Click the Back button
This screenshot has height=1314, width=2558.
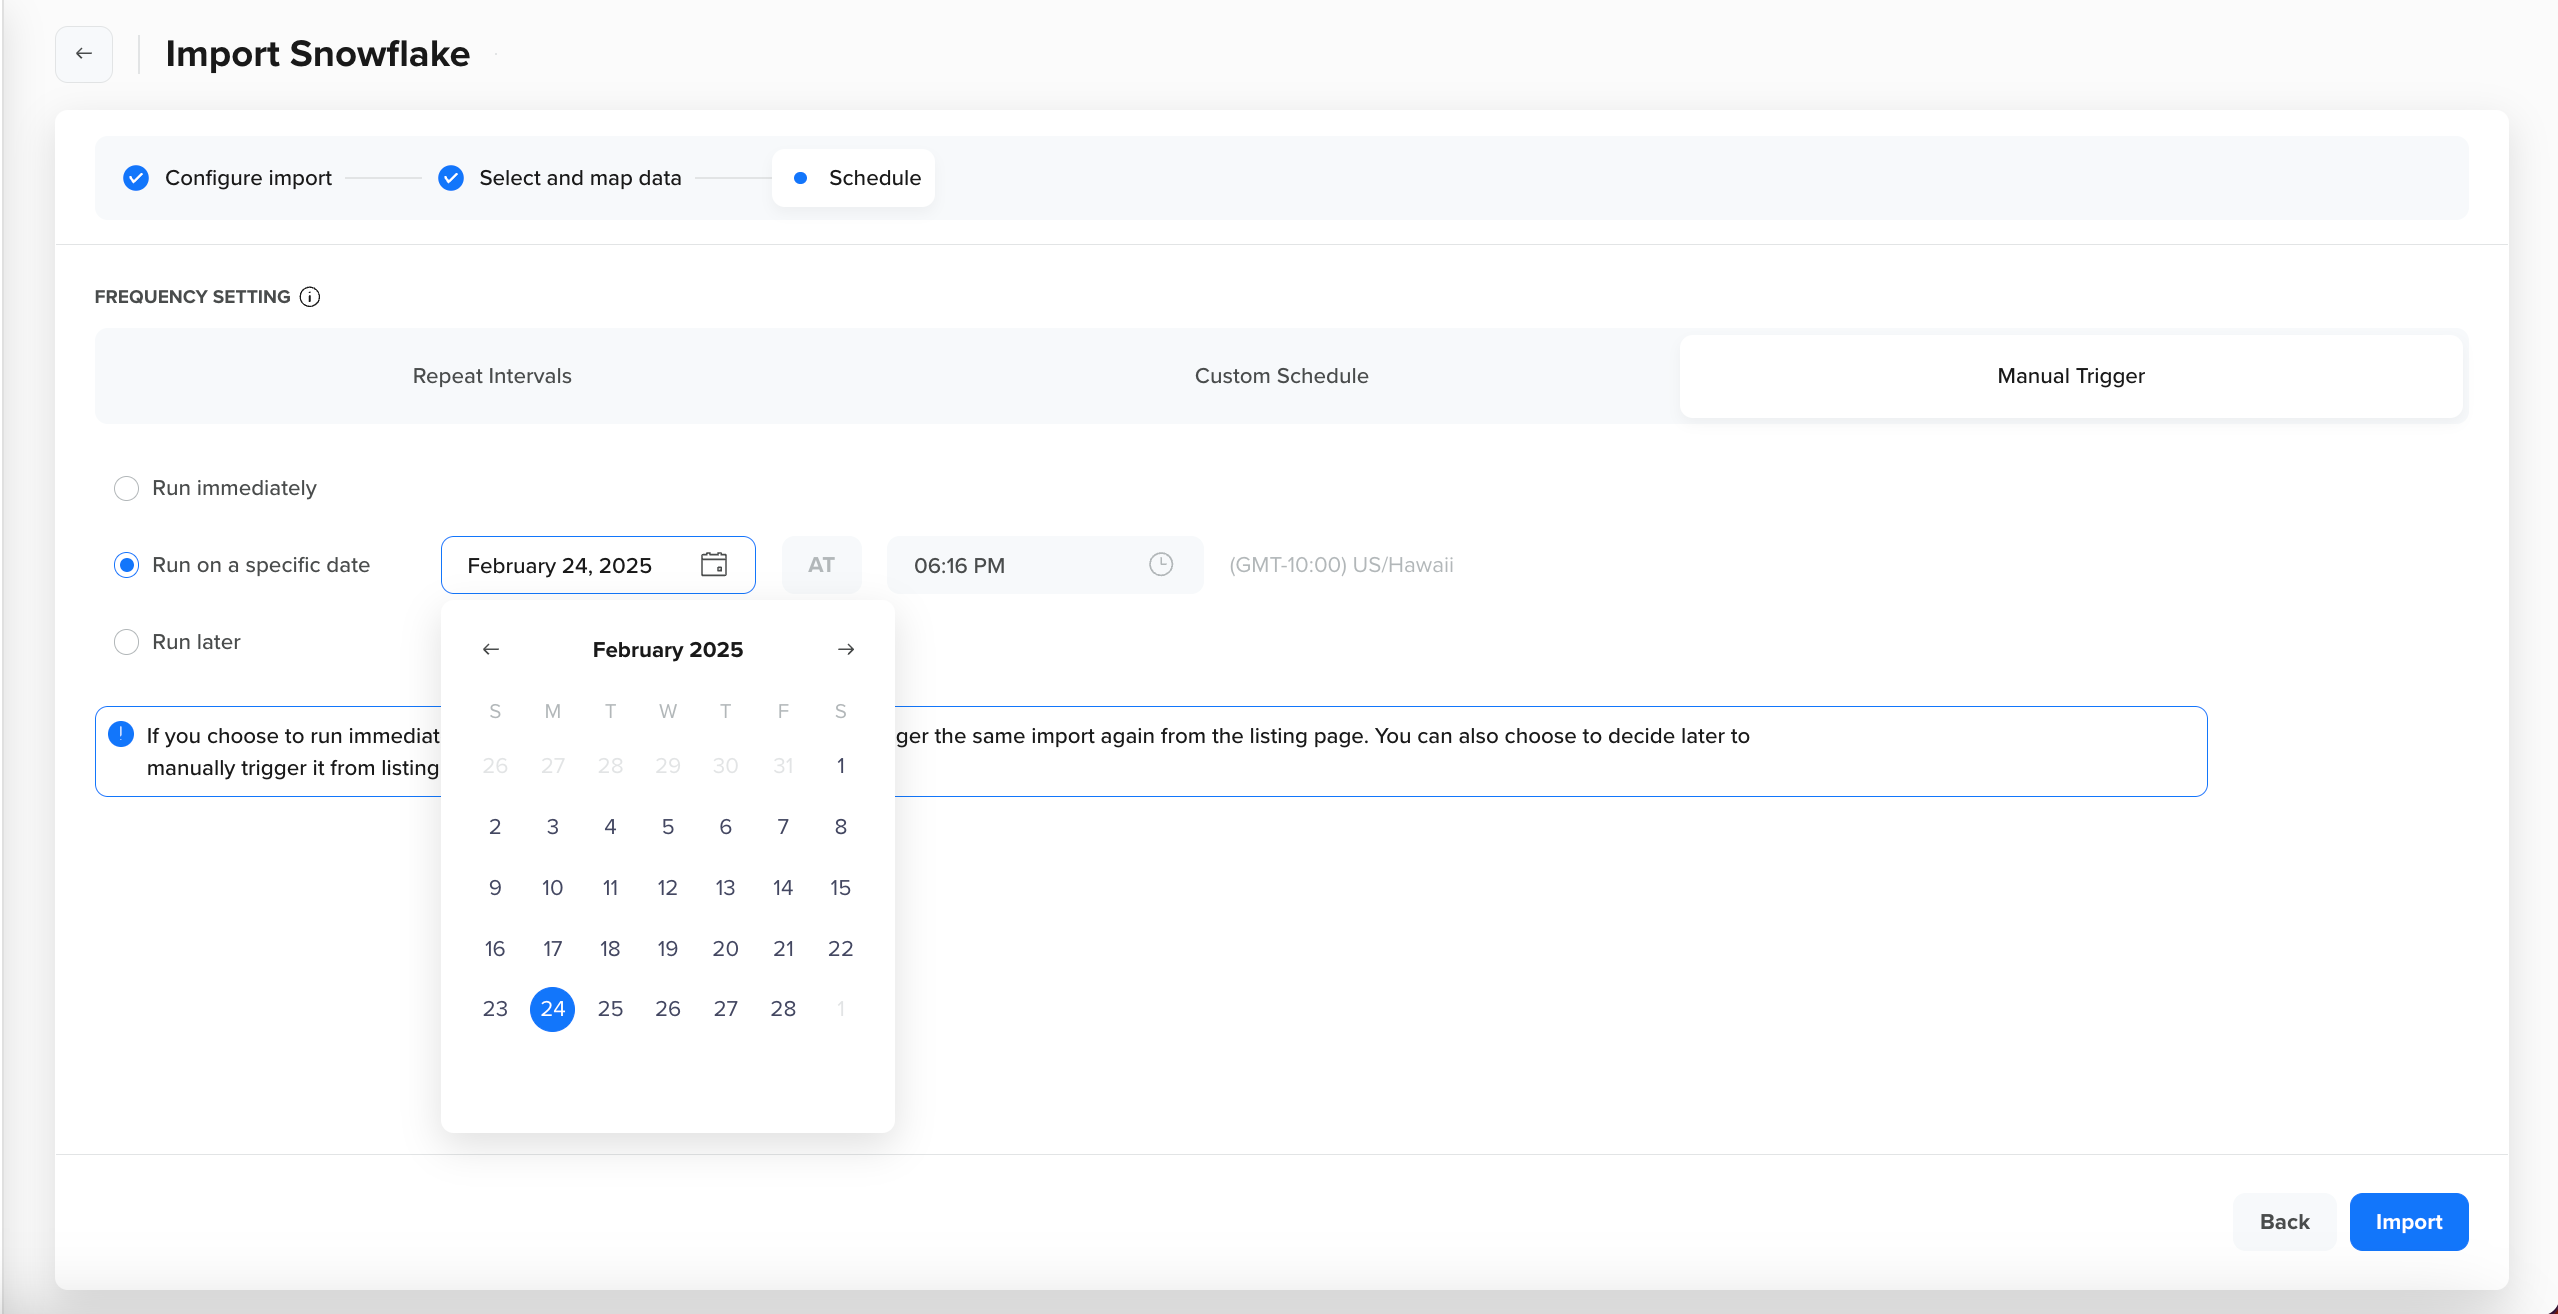[x=2284, y=1221]
